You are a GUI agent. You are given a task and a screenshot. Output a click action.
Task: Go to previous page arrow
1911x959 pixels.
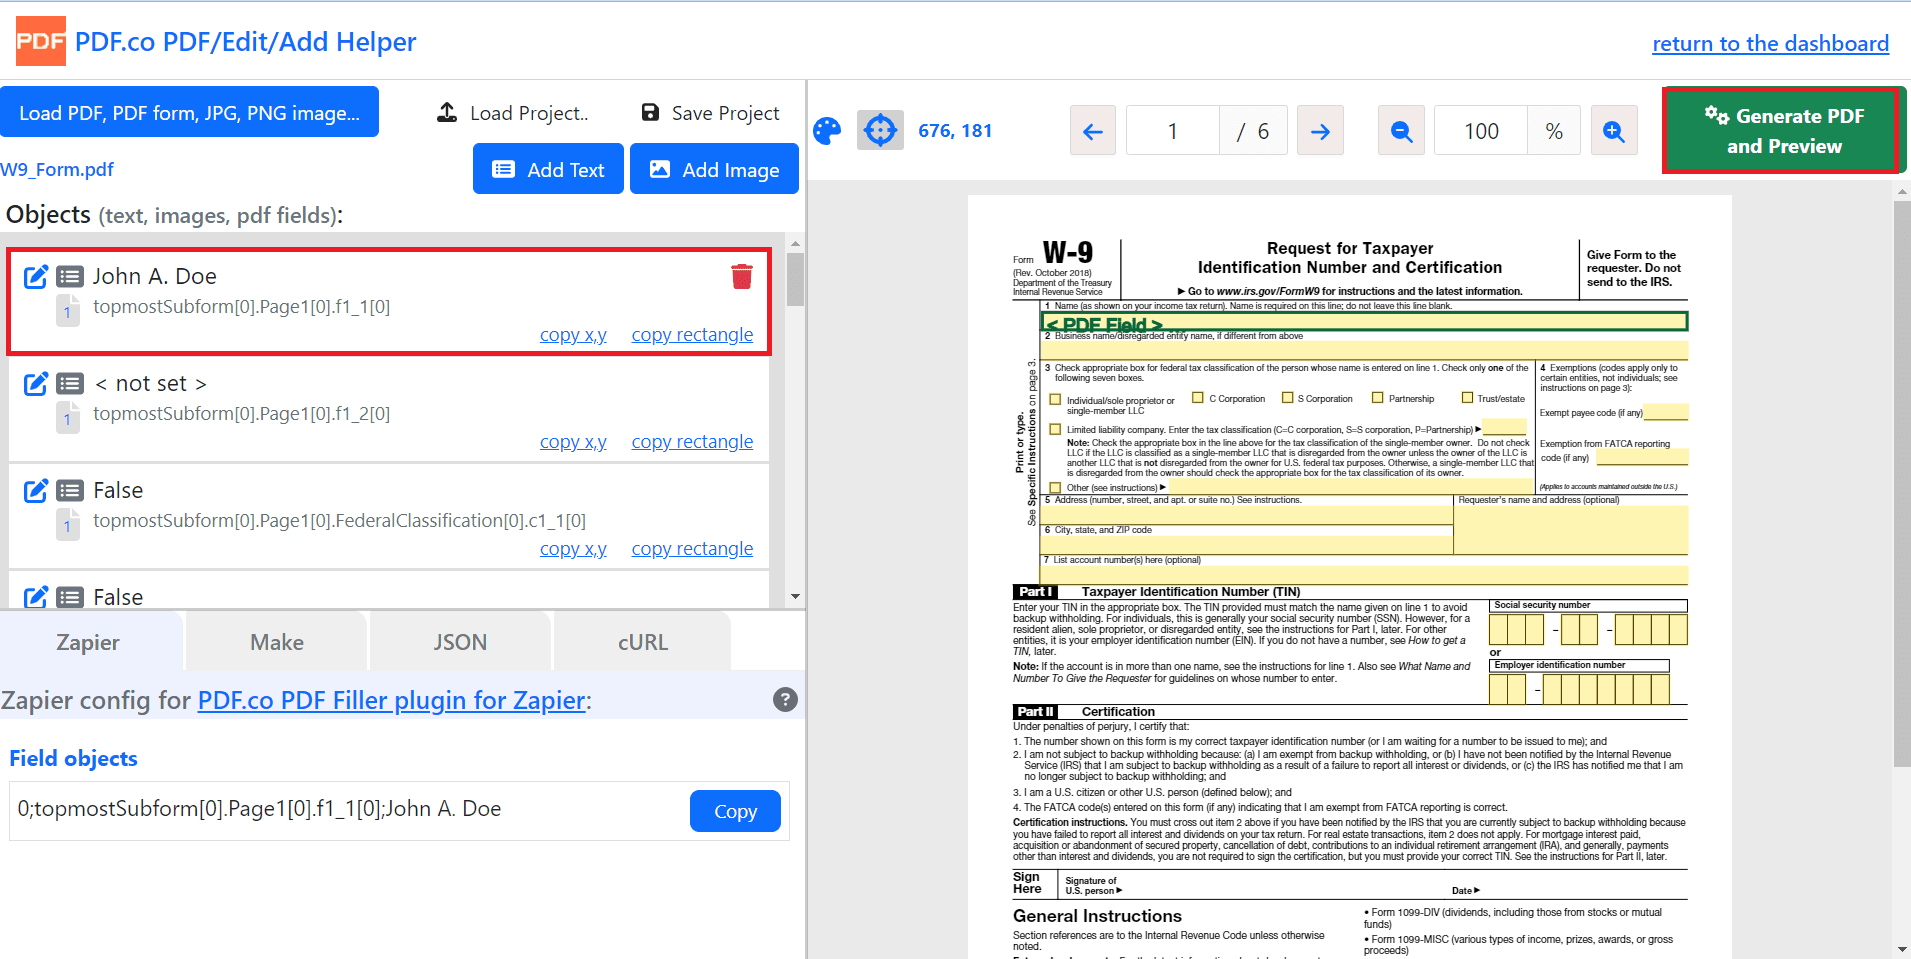pos(1093,131)
